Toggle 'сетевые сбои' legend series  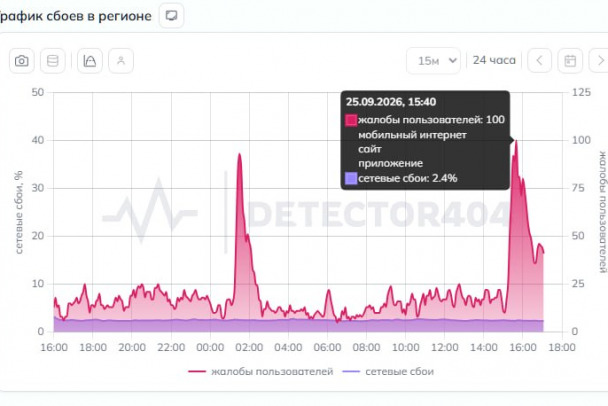(388, 371)
